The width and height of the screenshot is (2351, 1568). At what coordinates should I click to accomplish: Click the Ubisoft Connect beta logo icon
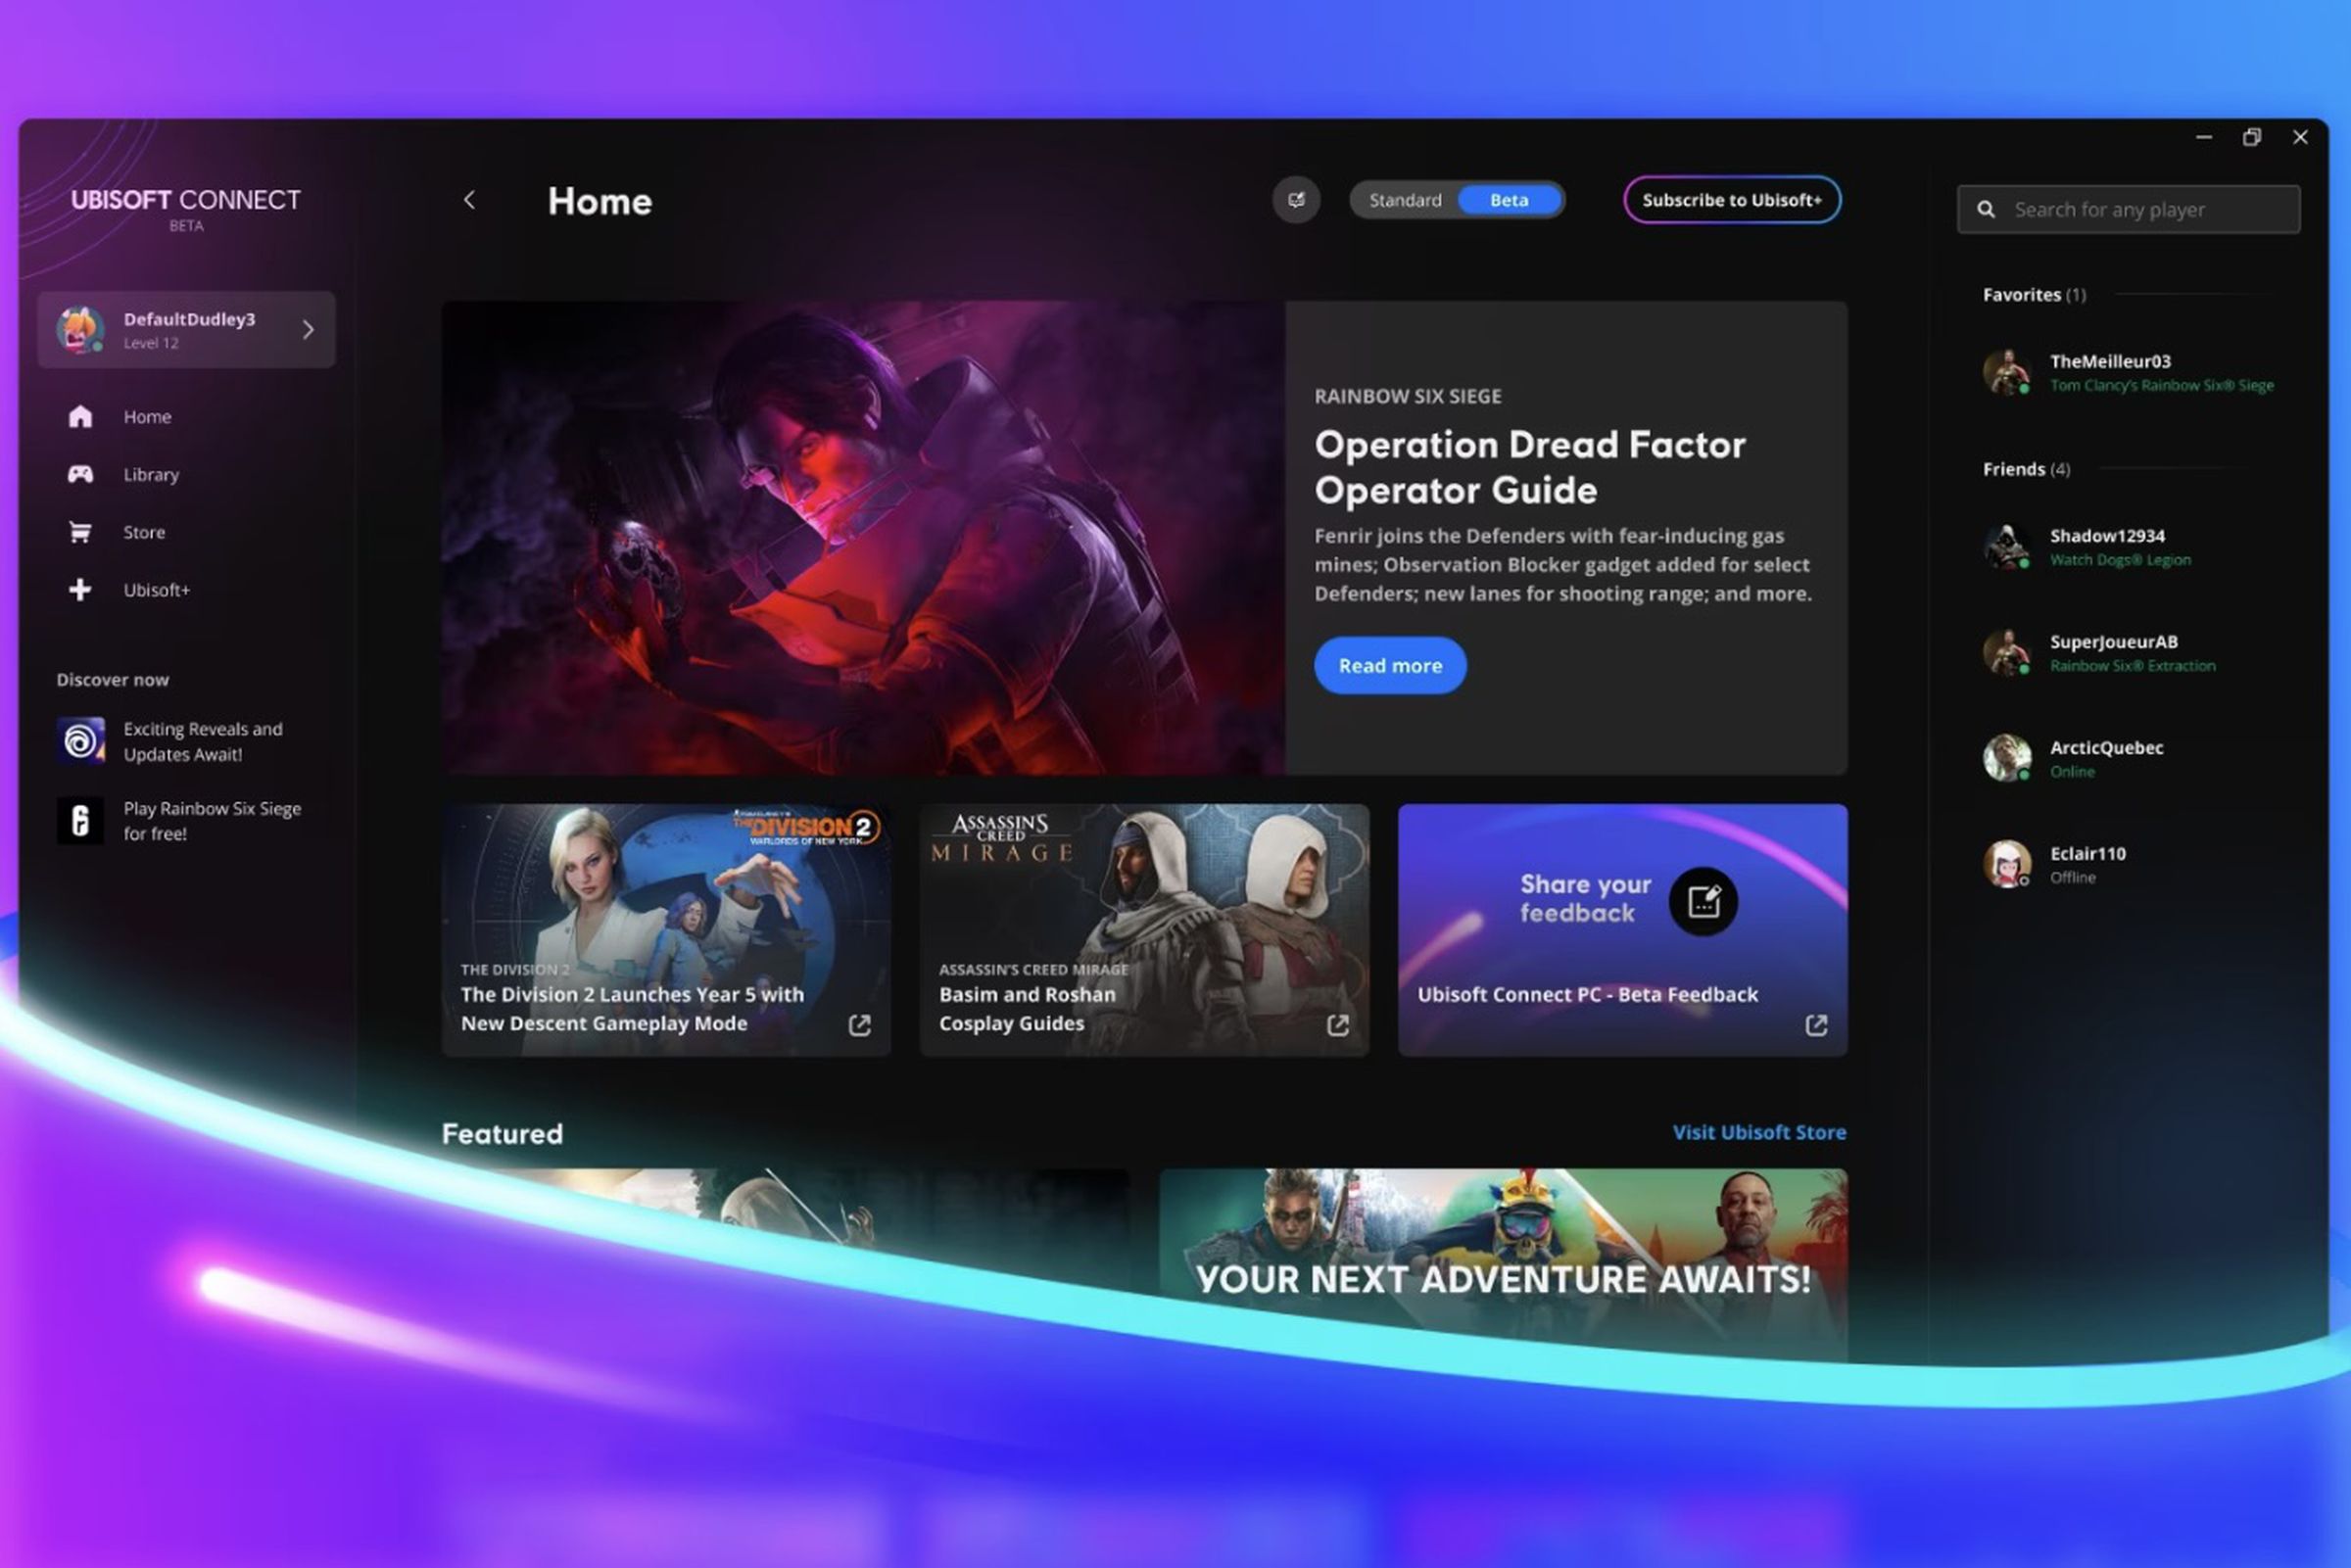click(187, 207)
